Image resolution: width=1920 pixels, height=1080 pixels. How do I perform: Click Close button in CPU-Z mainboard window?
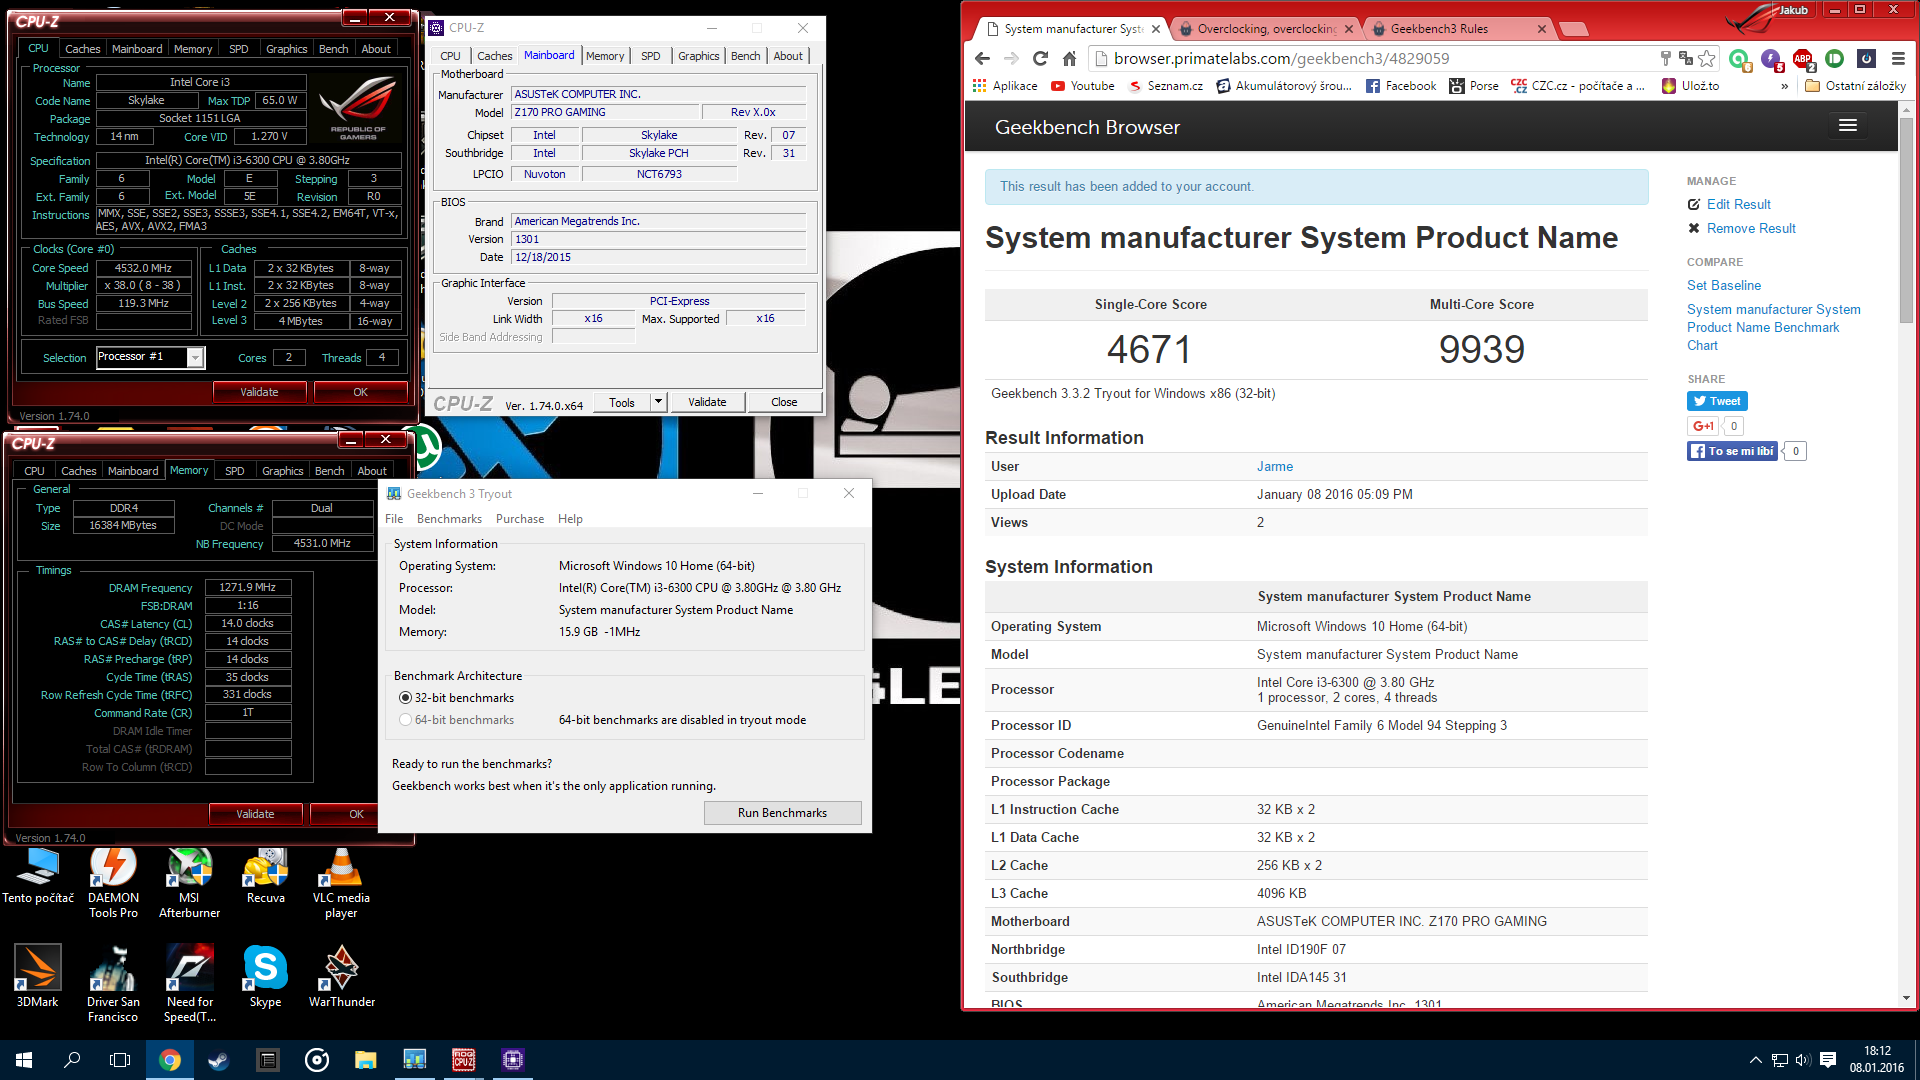pyautogui.click(x=784, y=402)
